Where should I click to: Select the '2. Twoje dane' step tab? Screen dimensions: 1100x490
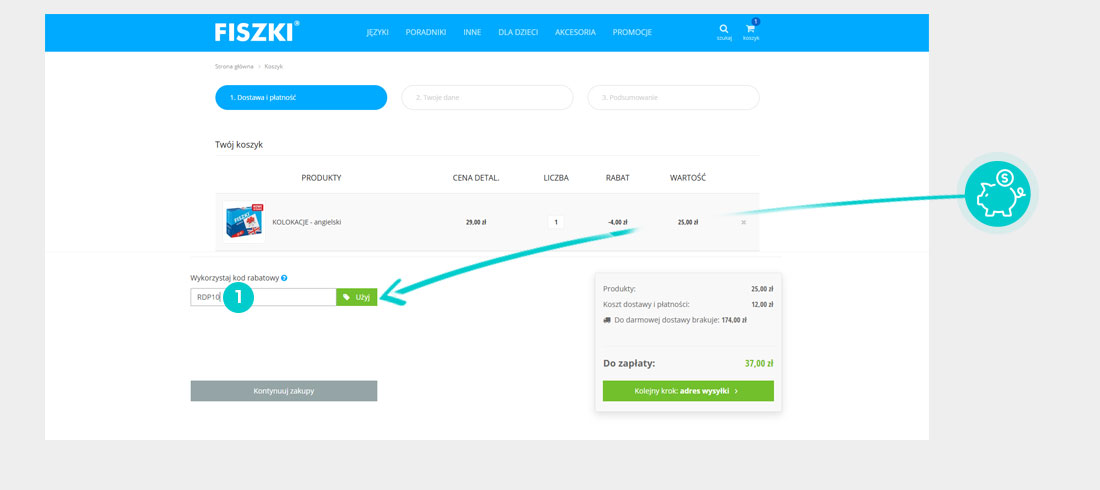487,97
